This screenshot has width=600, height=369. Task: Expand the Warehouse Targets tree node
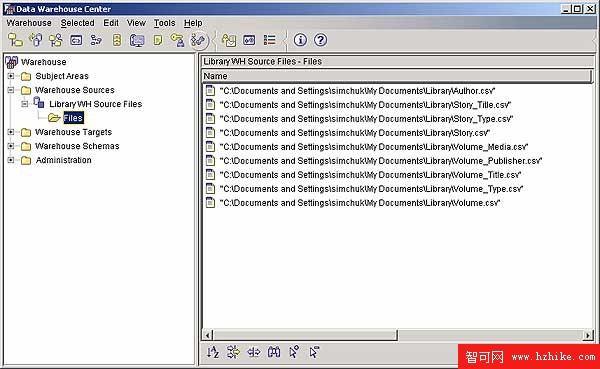tap(11, 132)
